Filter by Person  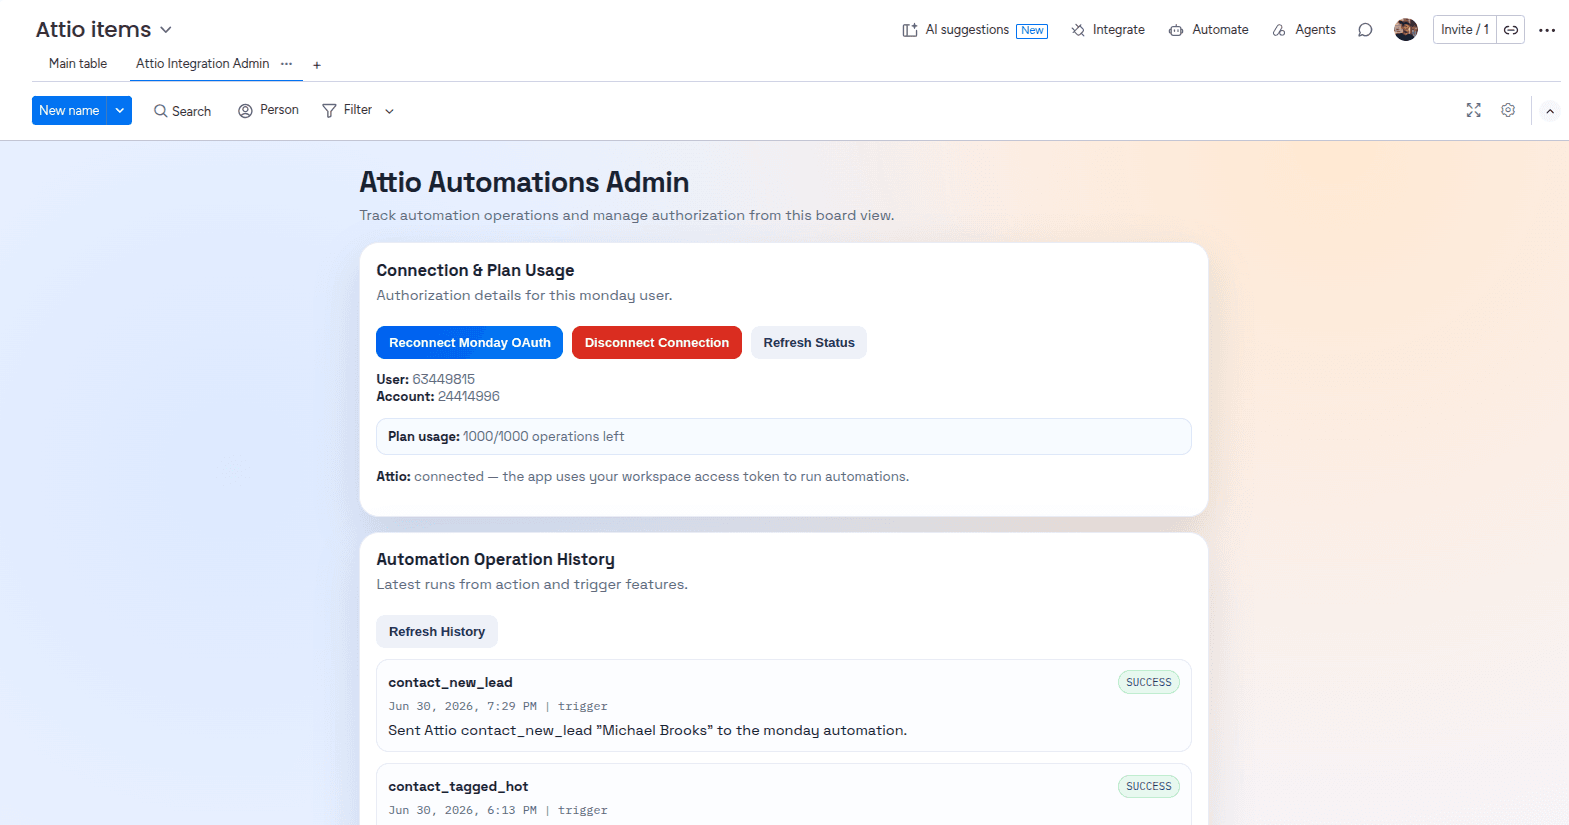click(268, 110)
